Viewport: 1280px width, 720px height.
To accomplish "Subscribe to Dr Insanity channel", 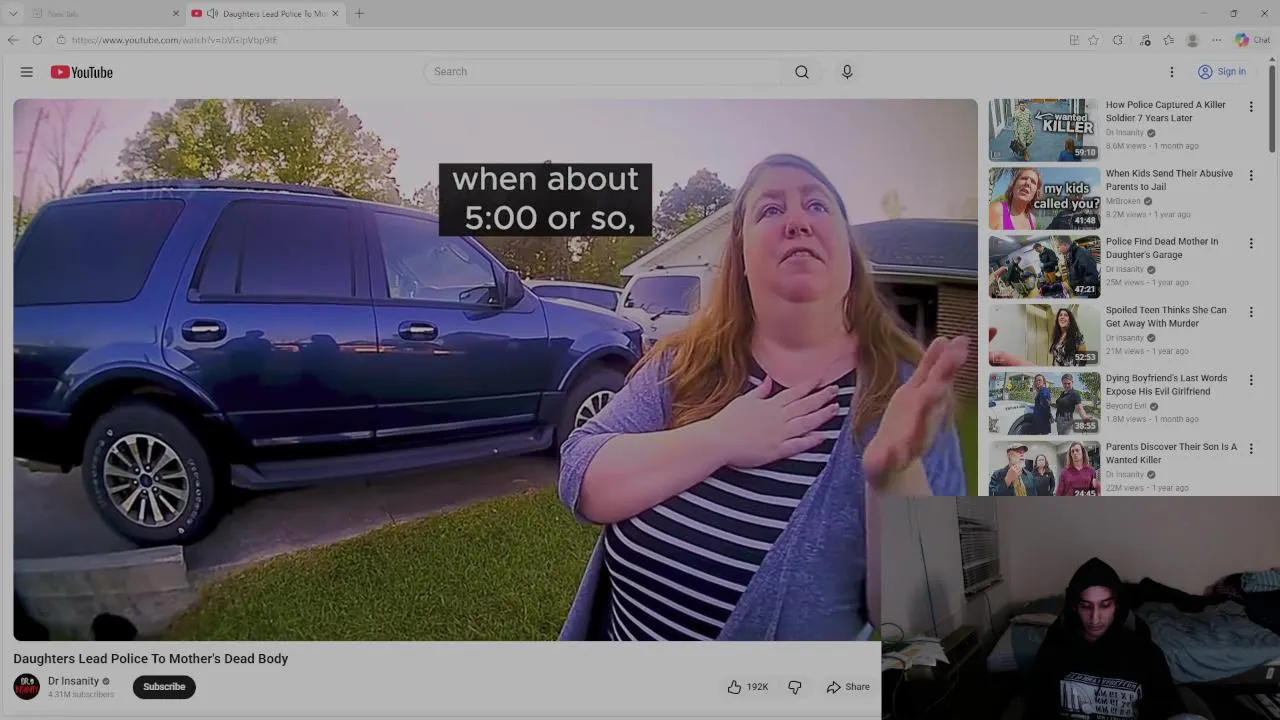I will 164,687.
